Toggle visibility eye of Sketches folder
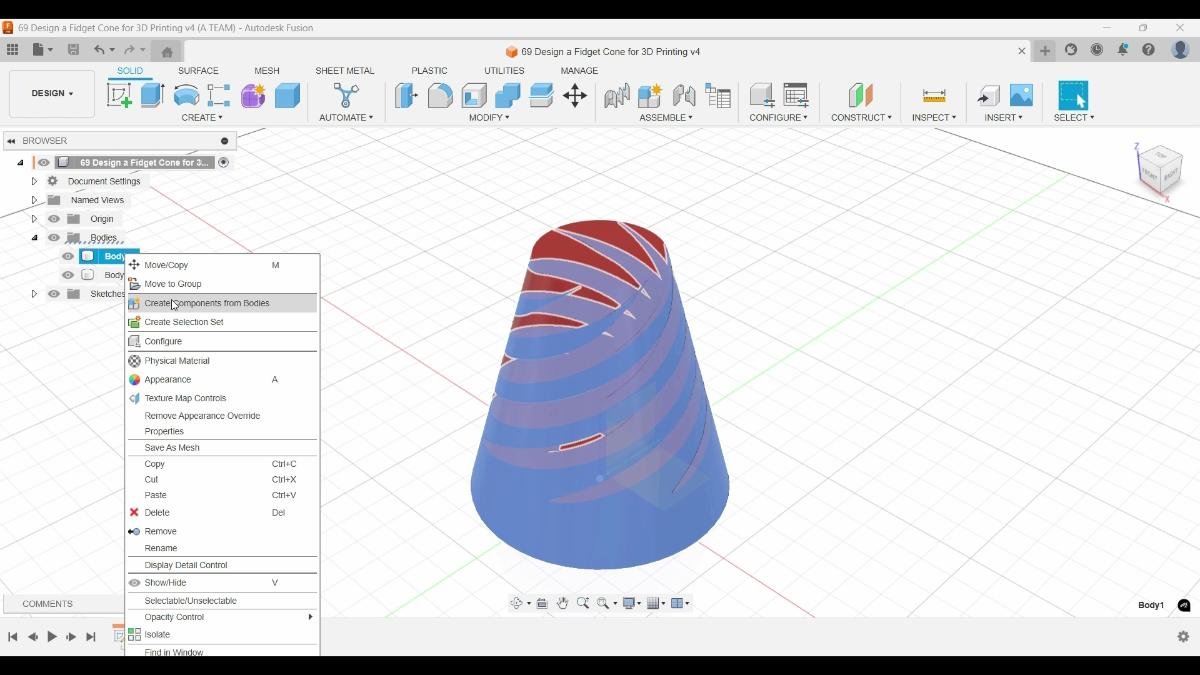Image resolution: width=1200 pixels, height=675 pixels. pos(54,294)
